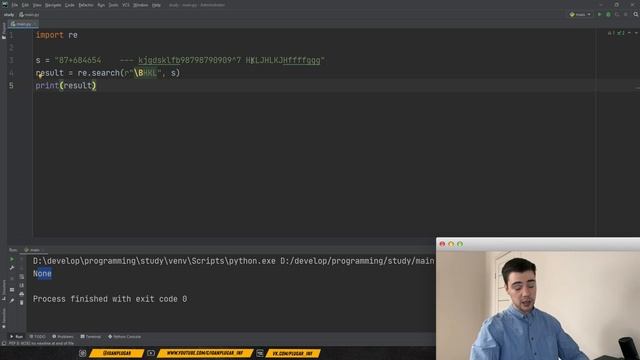Open the Code menu

click(x=70, y=5)
